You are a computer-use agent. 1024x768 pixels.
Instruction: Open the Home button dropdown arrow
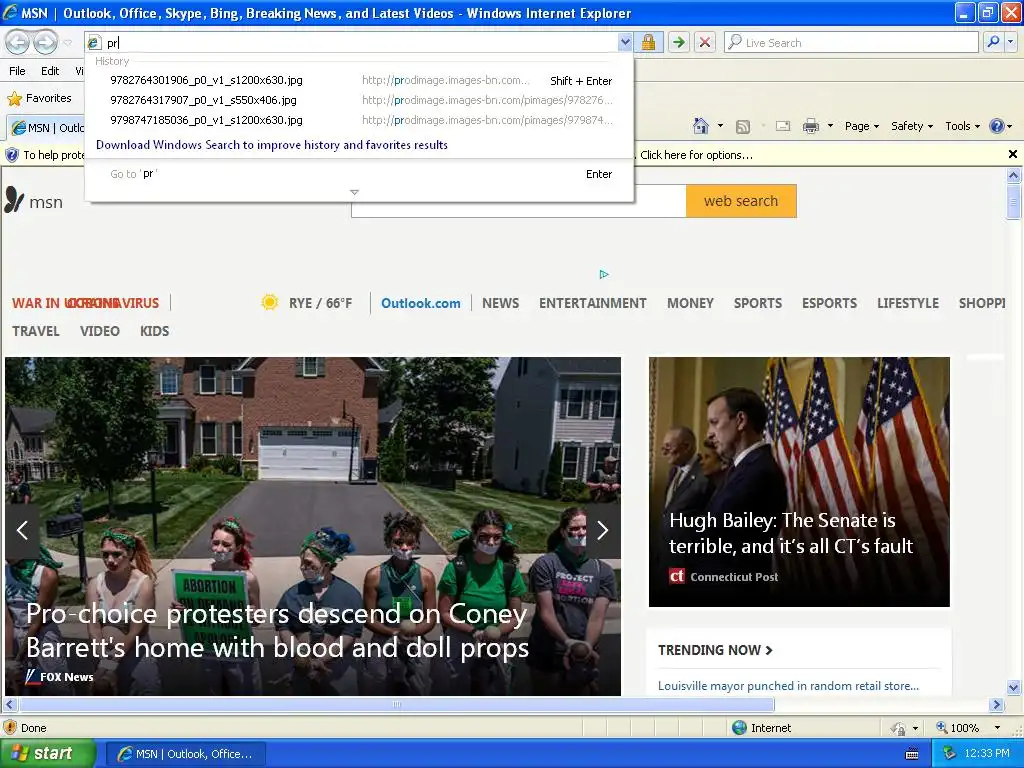point(720,126)
